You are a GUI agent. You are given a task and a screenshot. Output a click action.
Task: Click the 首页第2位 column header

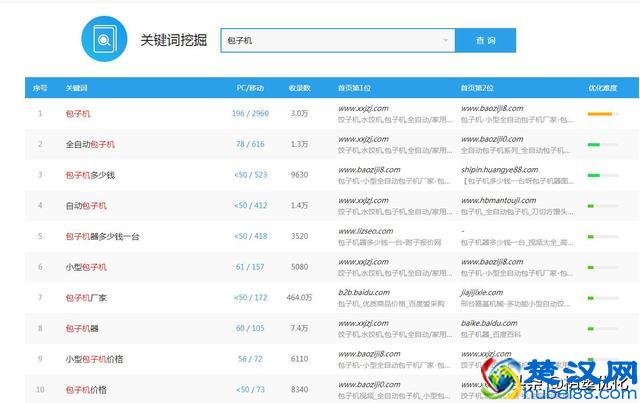(x=477, y=88)
